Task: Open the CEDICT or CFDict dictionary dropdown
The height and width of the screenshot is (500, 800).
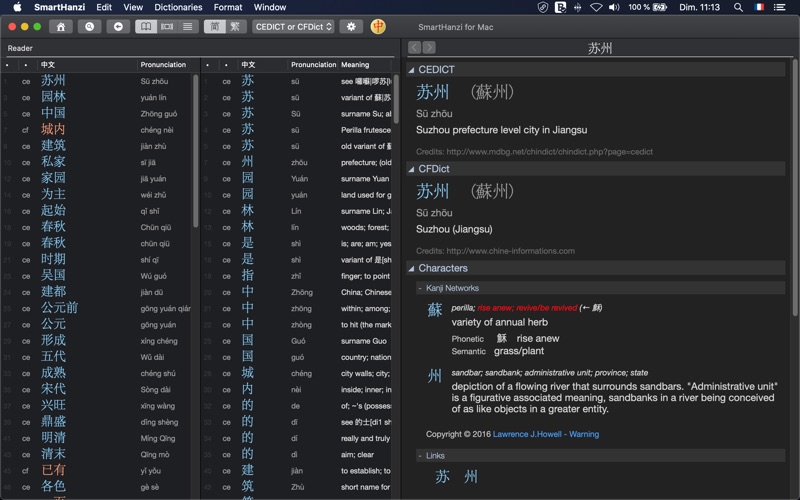Action: (293, 27)
